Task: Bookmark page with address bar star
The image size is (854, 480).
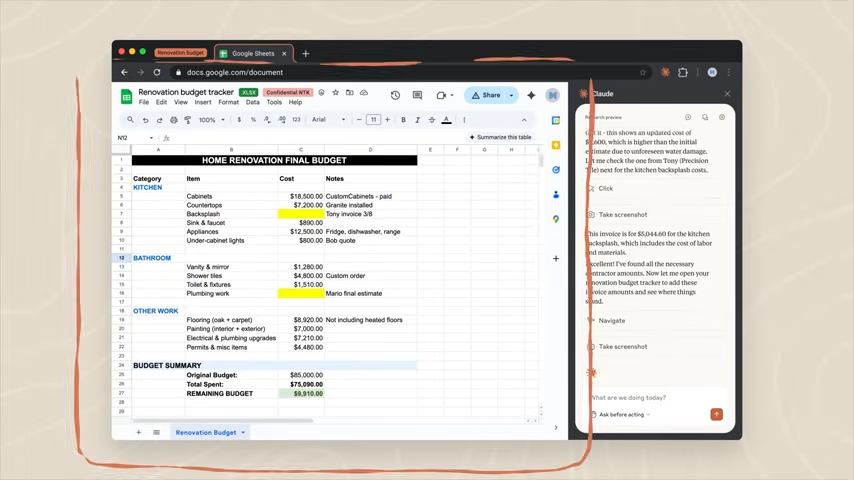Action: pos(643,72)
